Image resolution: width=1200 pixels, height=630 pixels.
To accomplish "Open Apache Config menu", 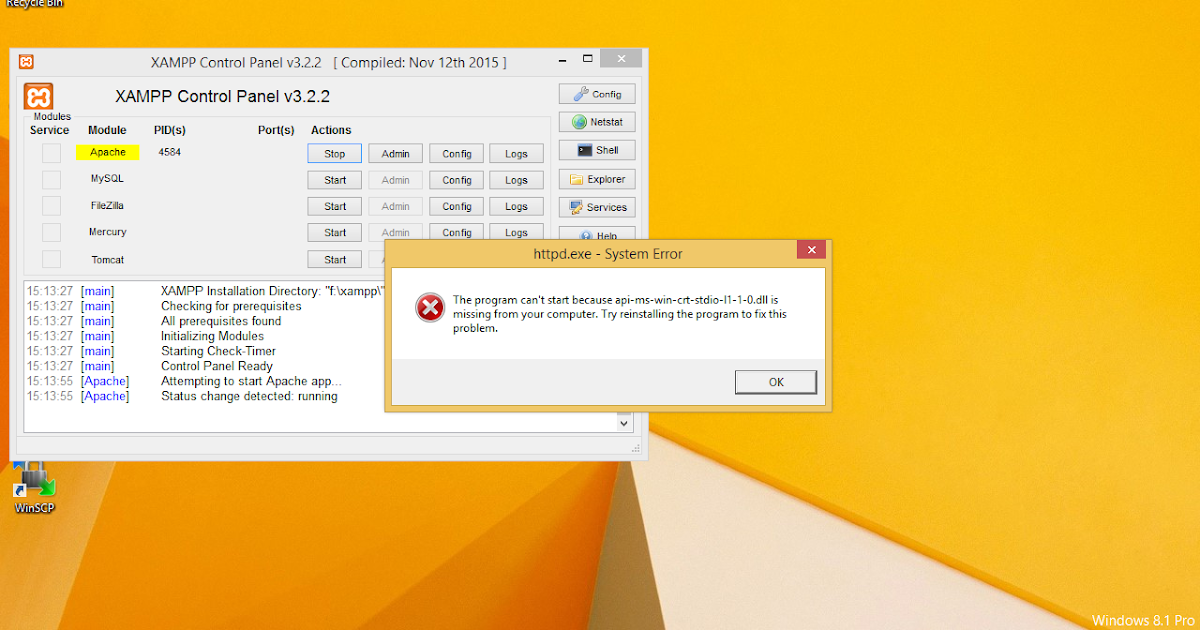I will coord(457,153).
